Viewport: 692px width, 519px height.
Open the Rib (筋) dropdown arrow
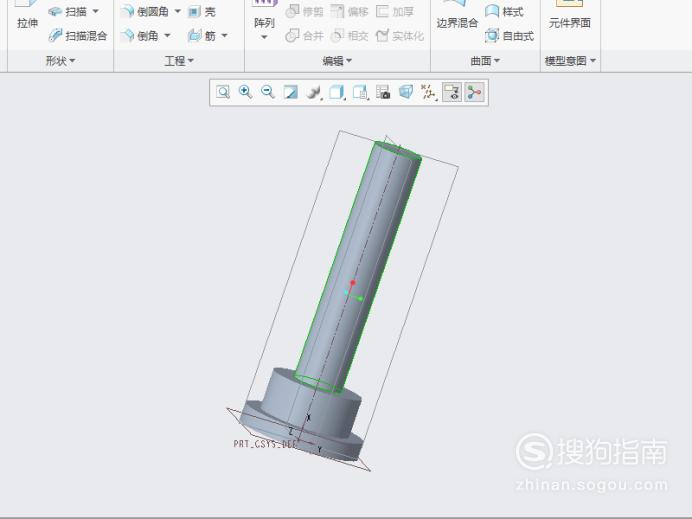pos(224,35)
